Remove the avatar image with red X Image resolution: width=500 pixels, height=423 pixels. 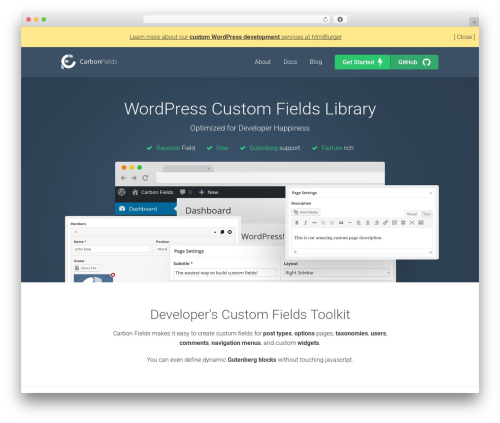pyautogui.click(x=113, y=275)
